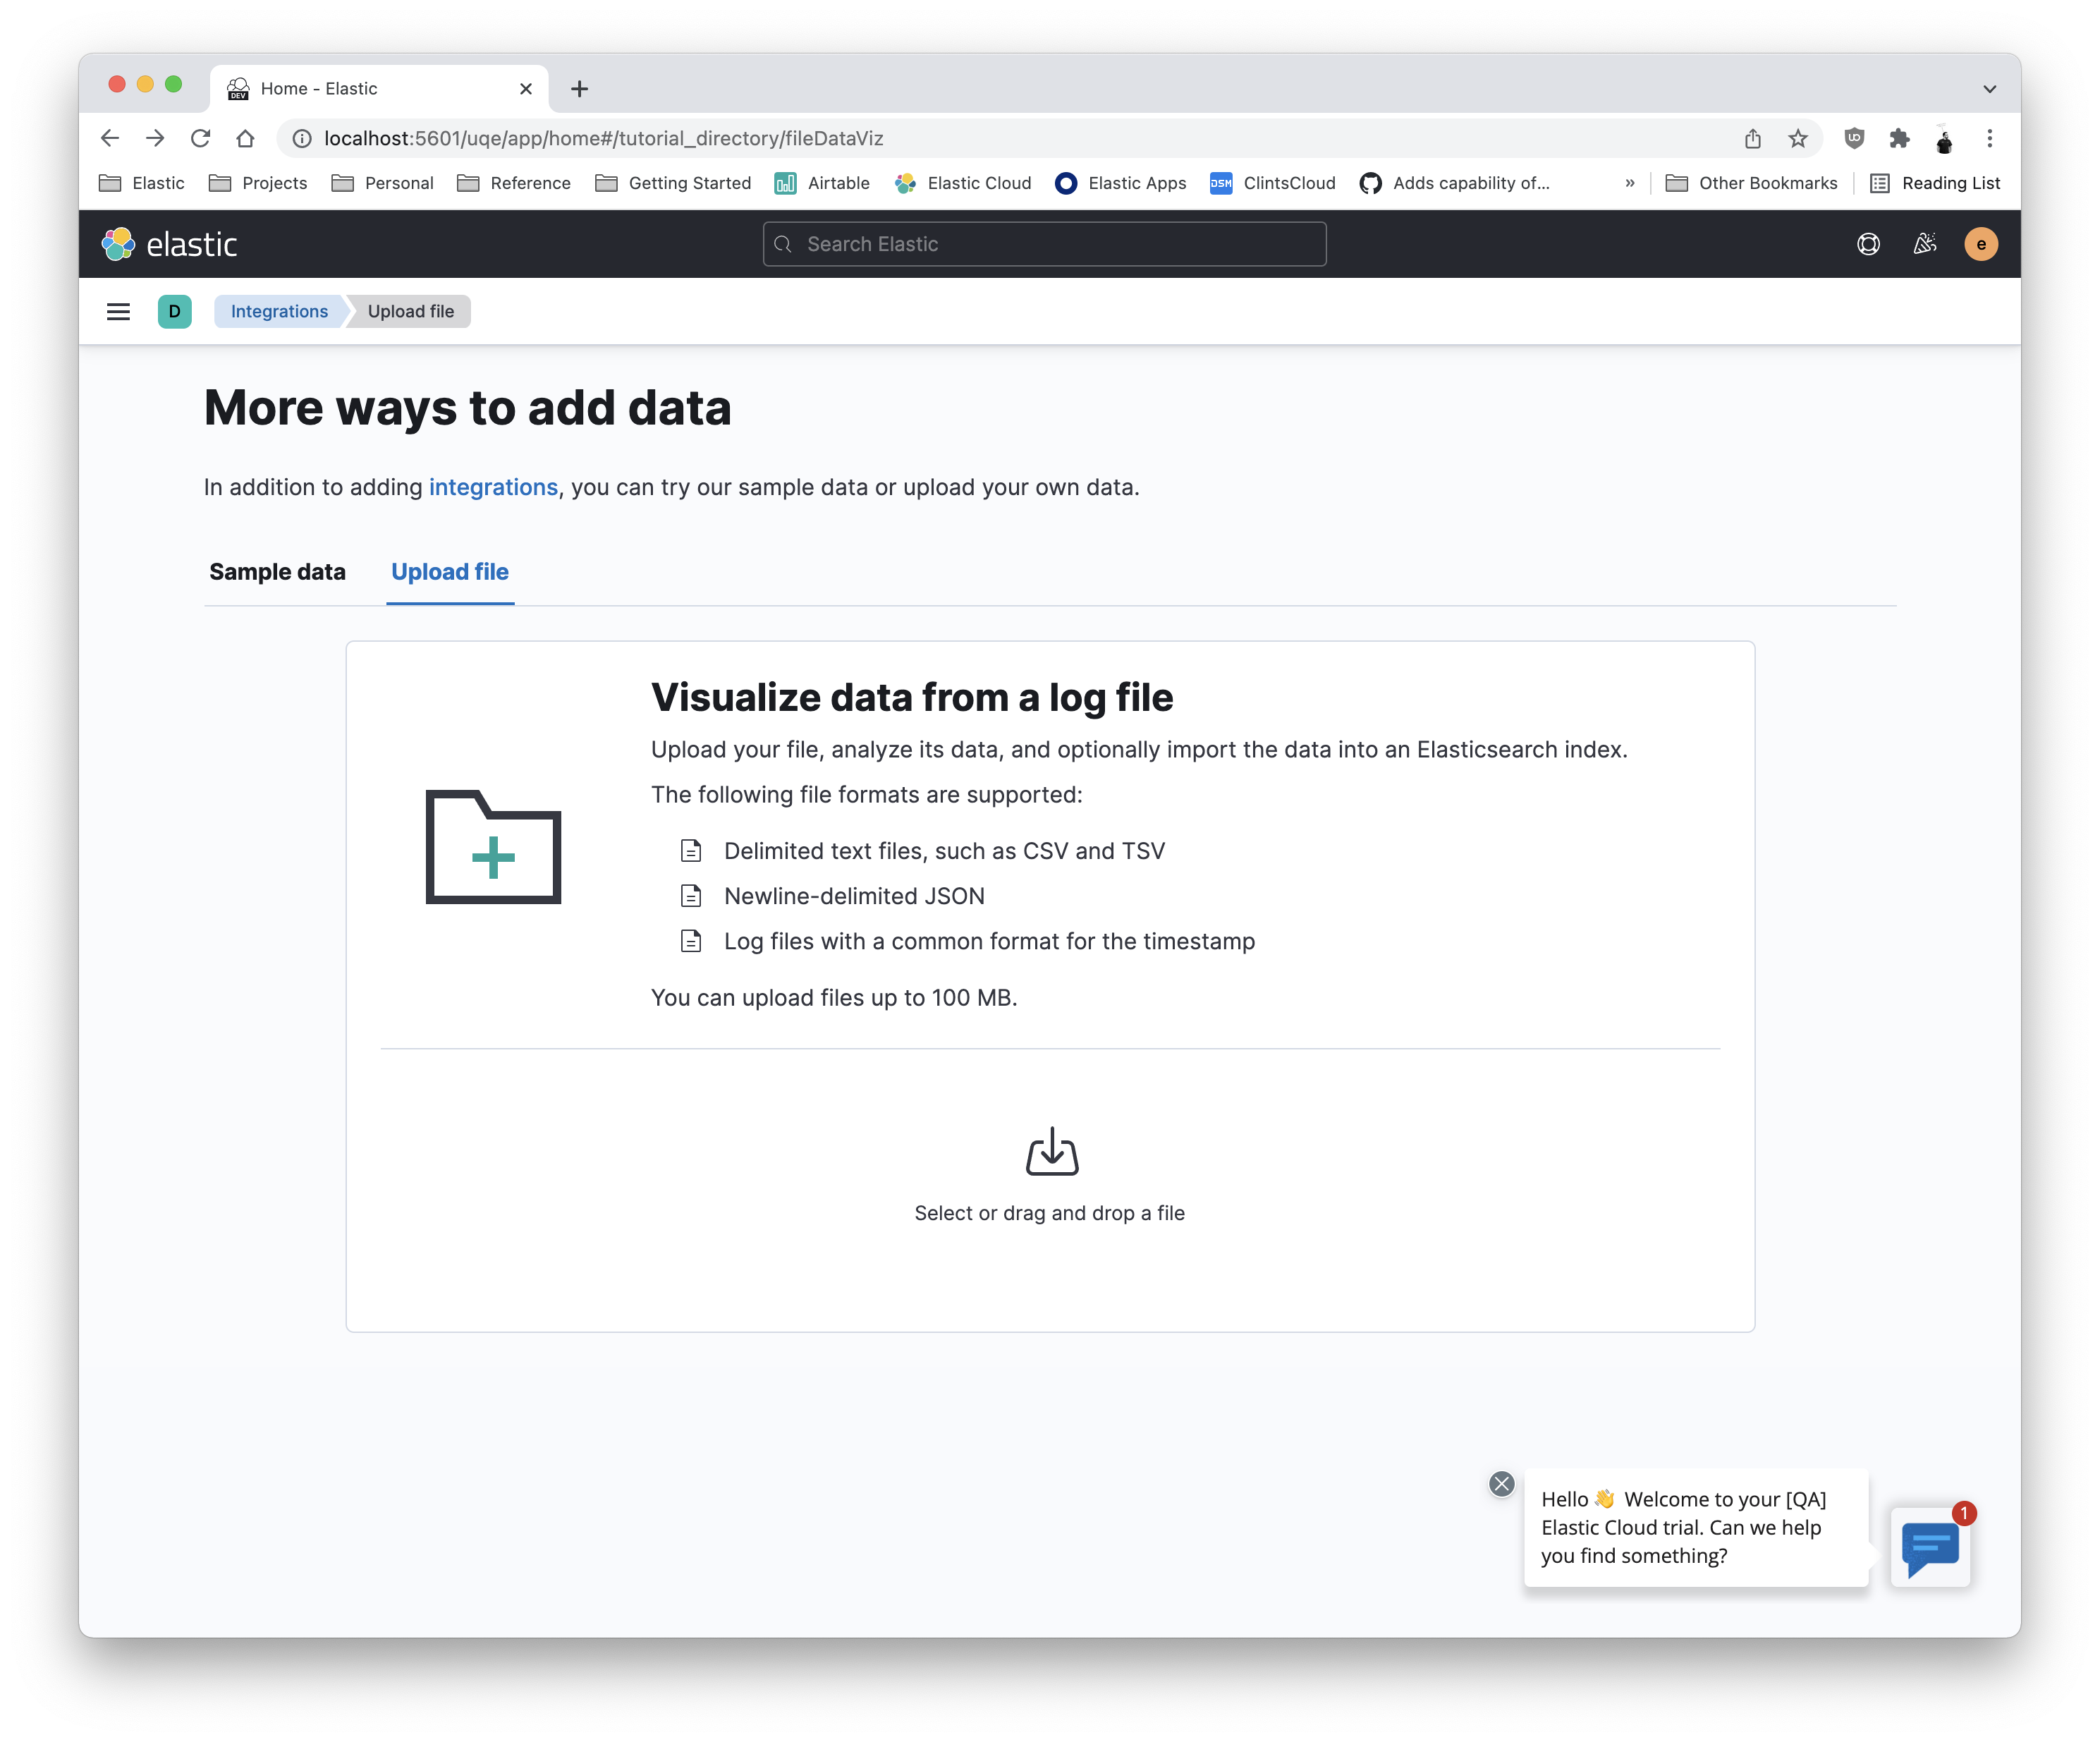Open the help menu lifebuoy icon
2100x1742 pixels.
coord(1868,244)
